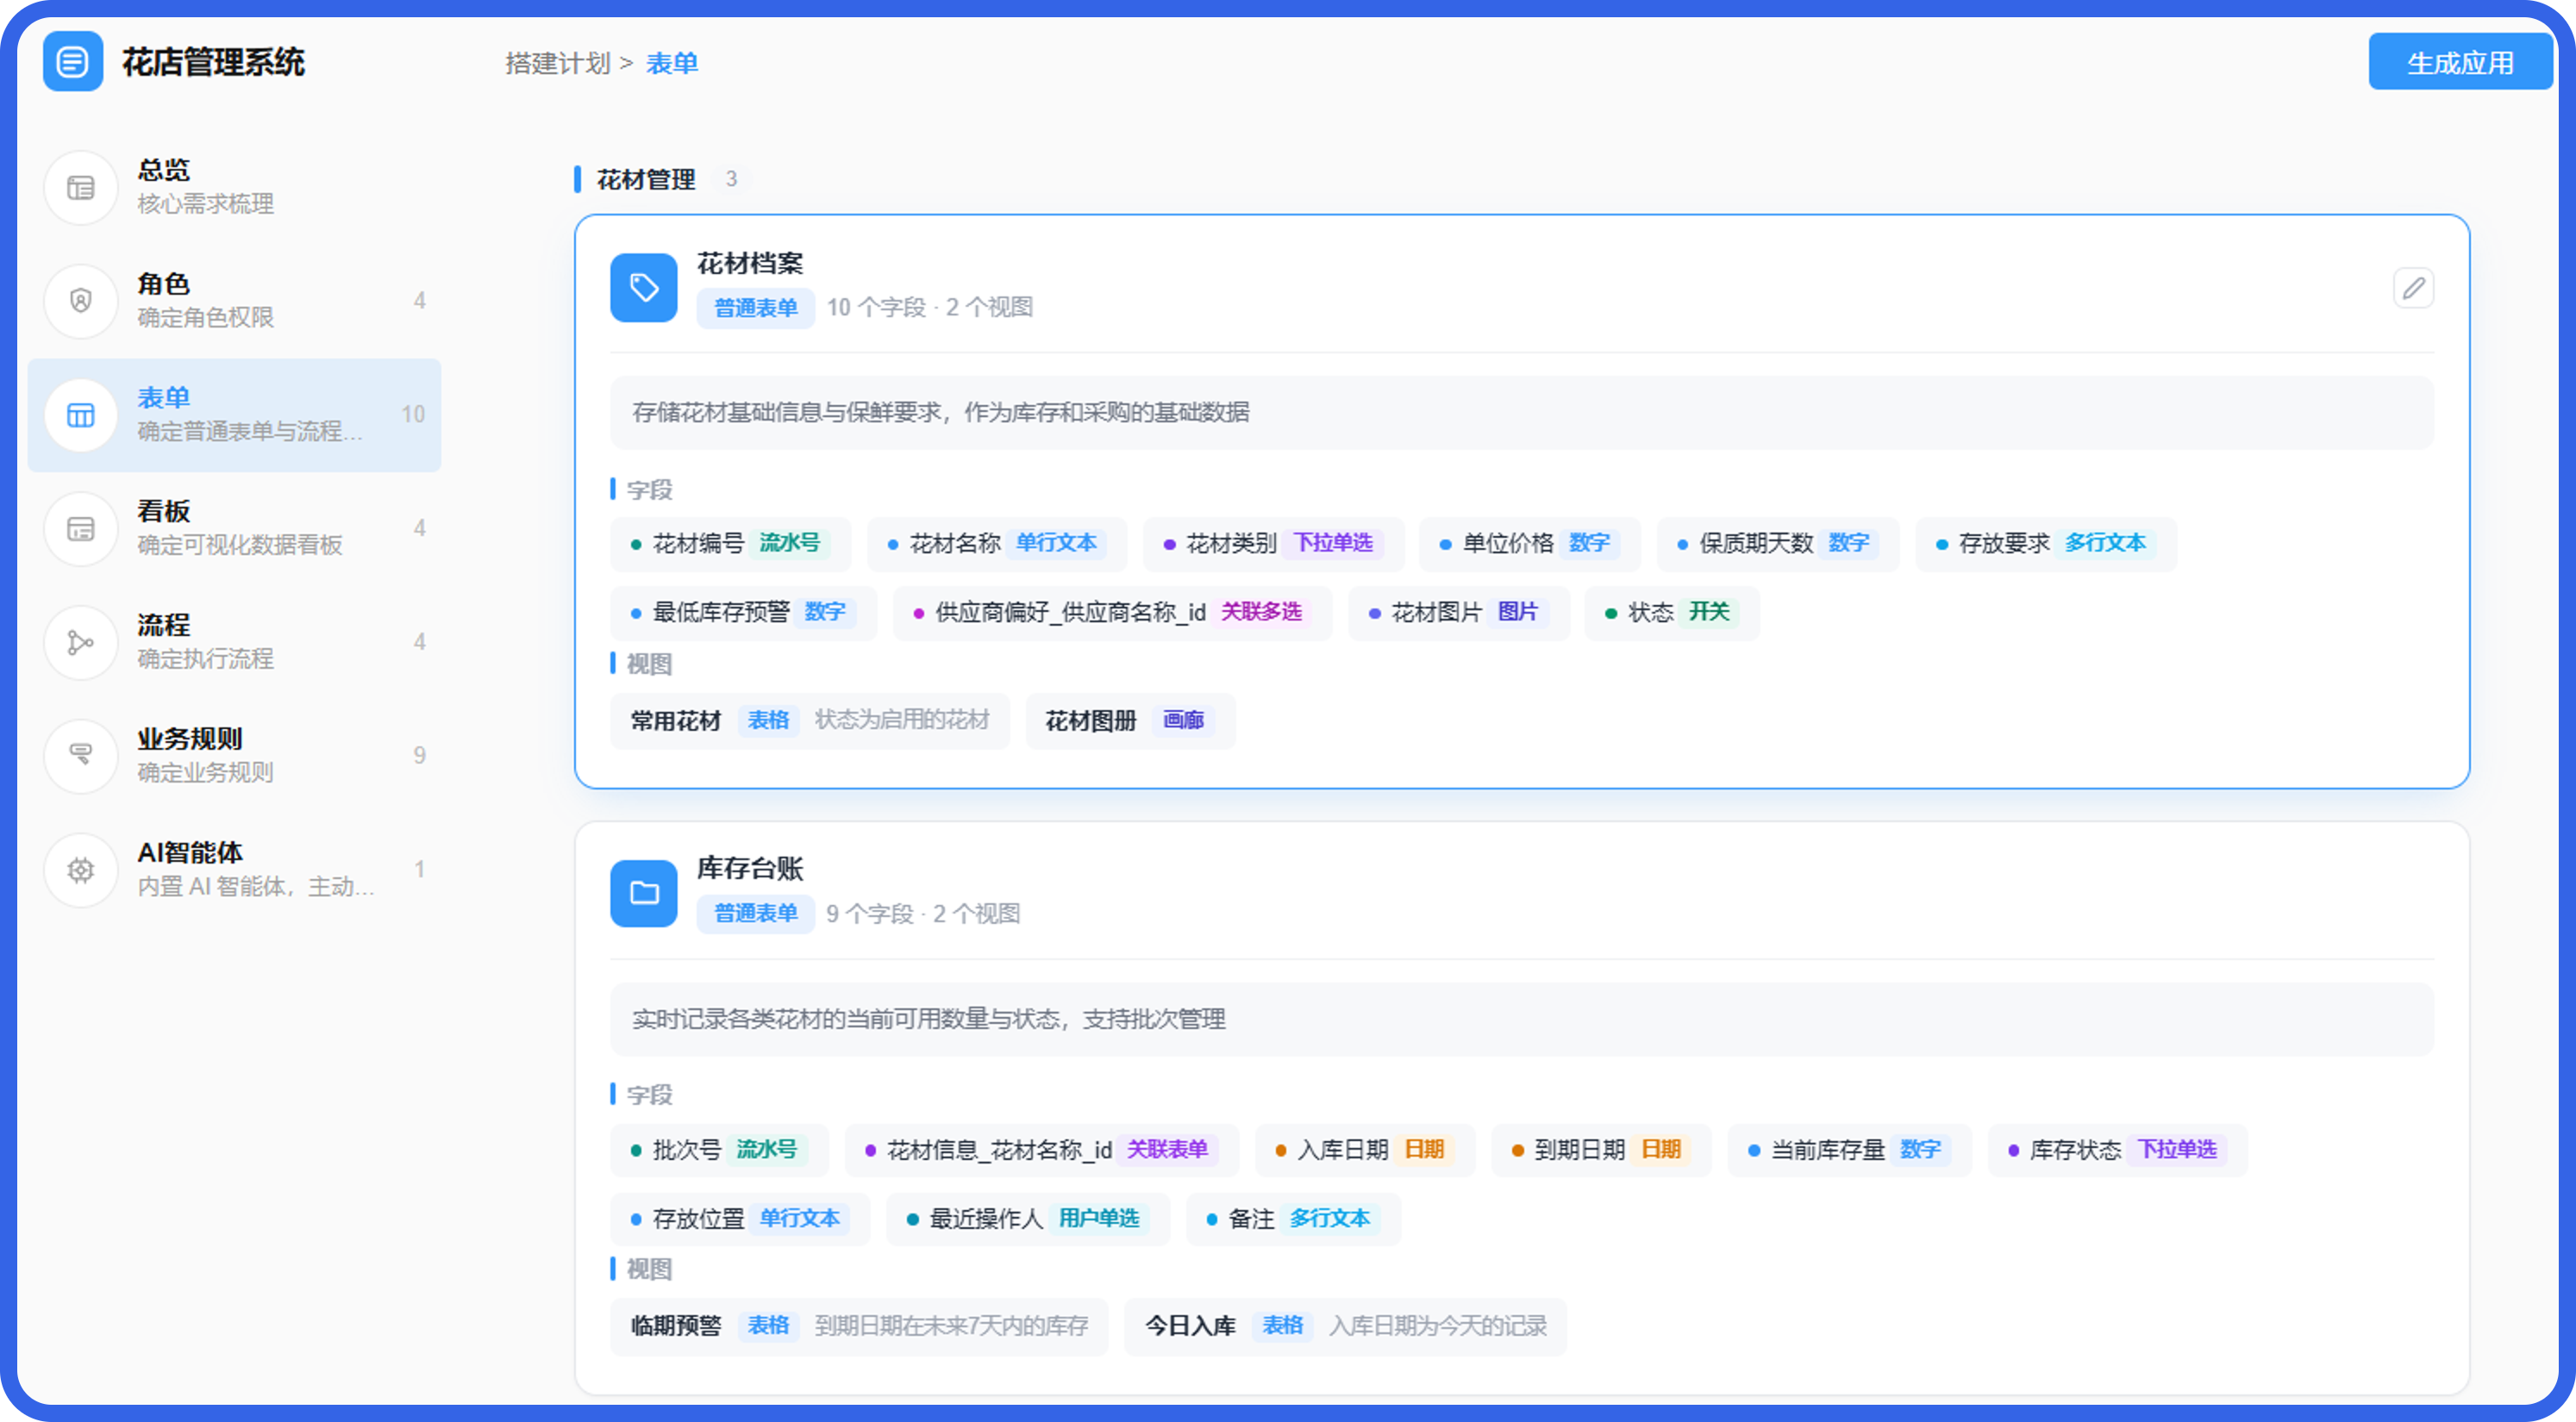
Task: Select the 常用花材 table view
Action: tap(810, 720)
